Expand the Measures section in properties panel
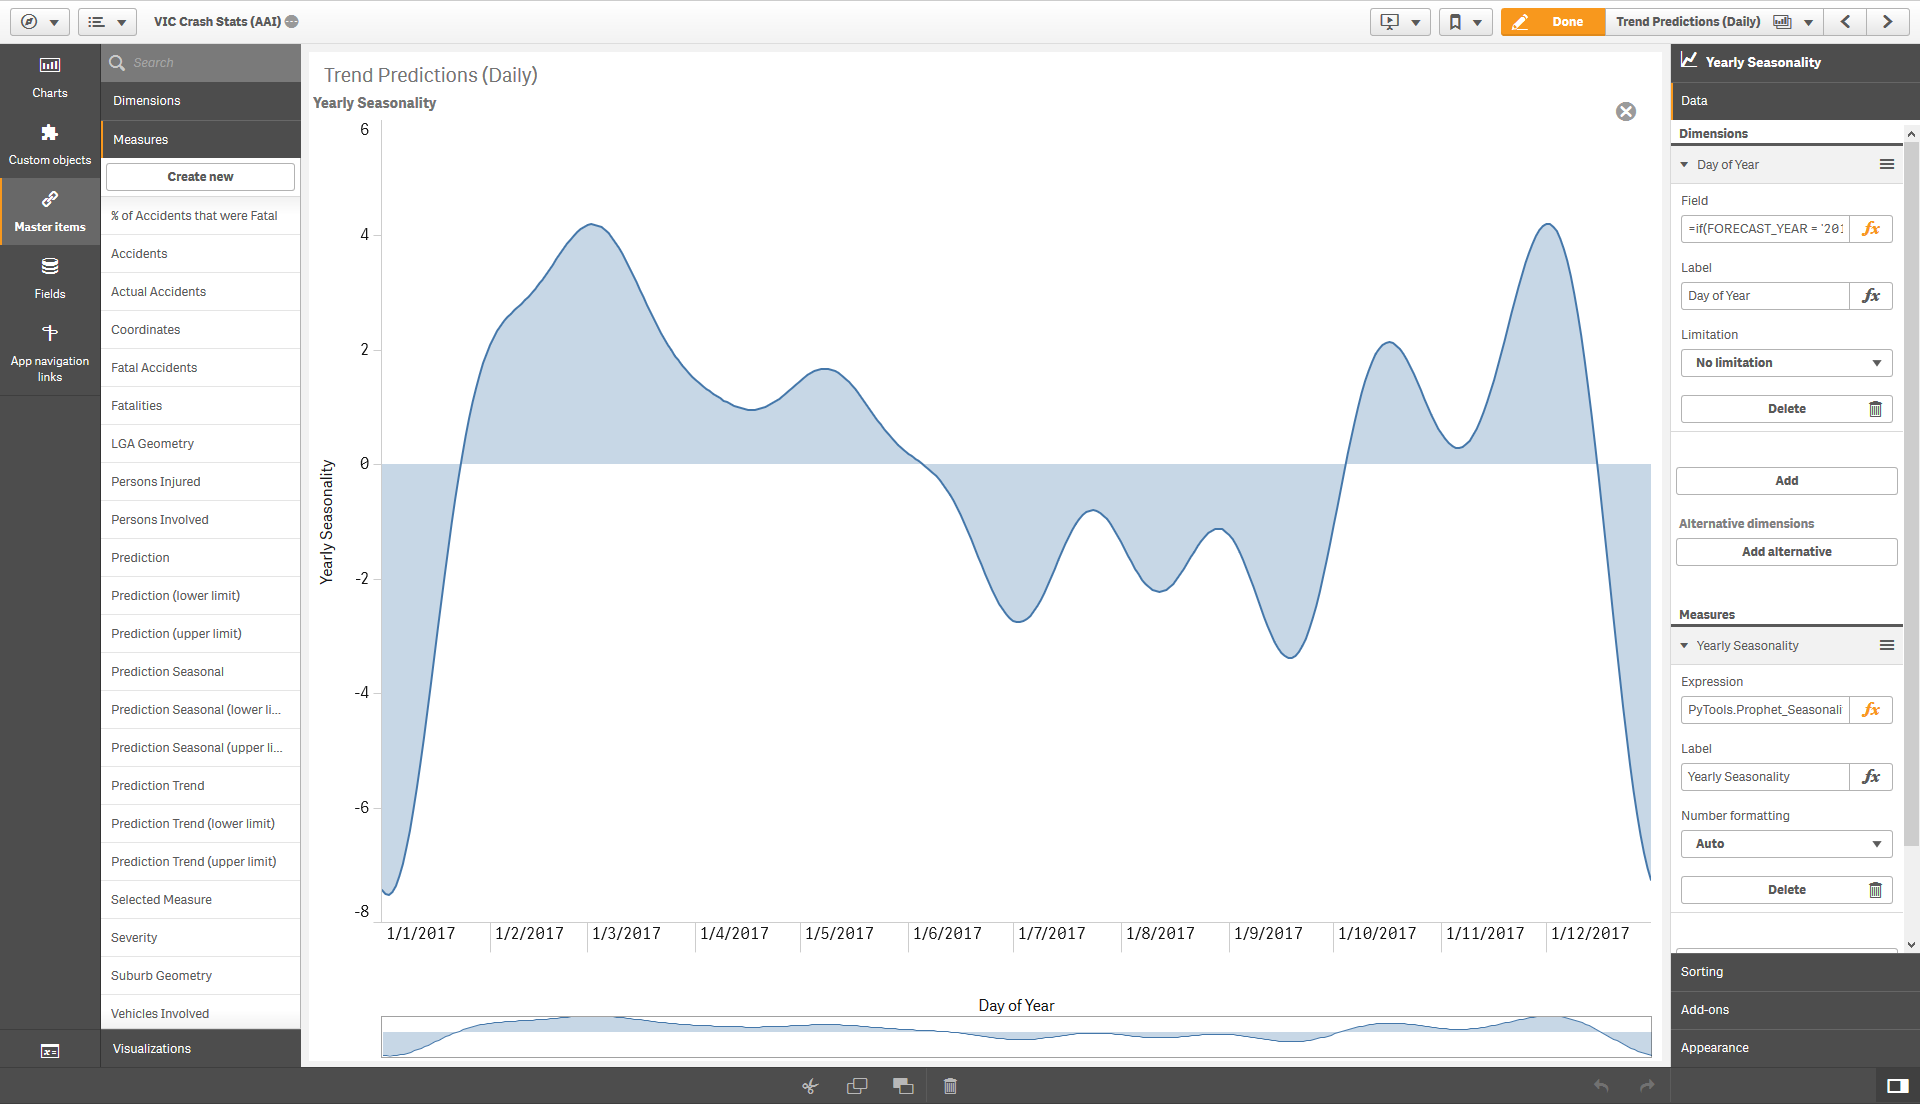Screen dimensions: 1920x1104 pyautogui.click(x=1706, y=613)
